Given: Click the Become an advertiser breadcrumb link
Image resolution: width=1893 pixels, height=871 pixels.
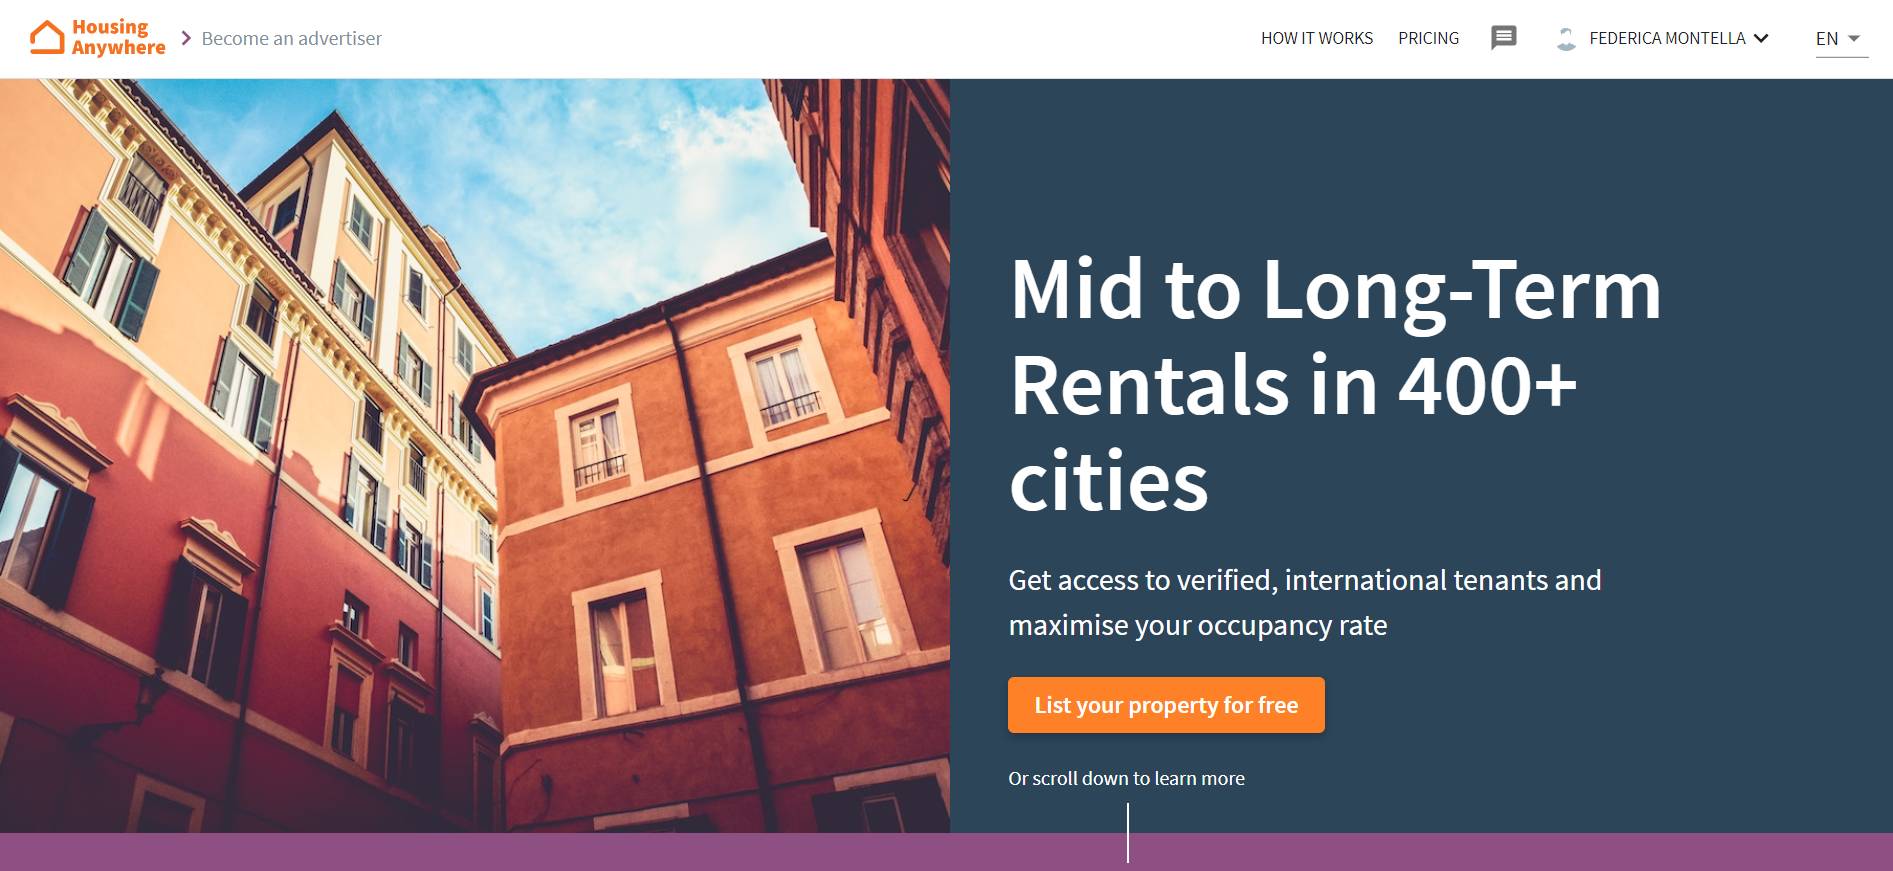Looking at the screenshot, I should pos(291,38).
